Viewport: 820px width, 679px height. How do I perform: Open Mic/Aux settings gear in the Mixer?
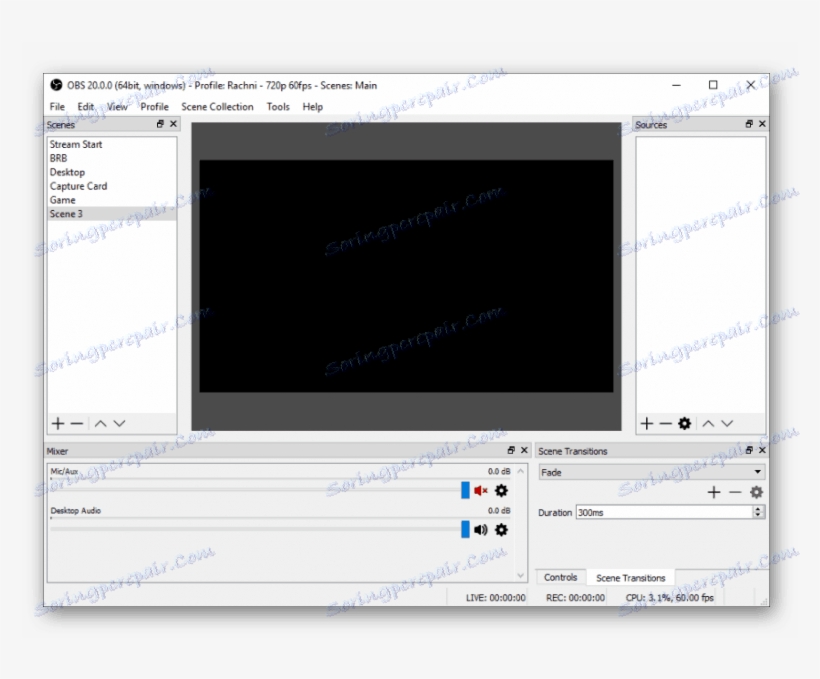click(x=500, y=491)
